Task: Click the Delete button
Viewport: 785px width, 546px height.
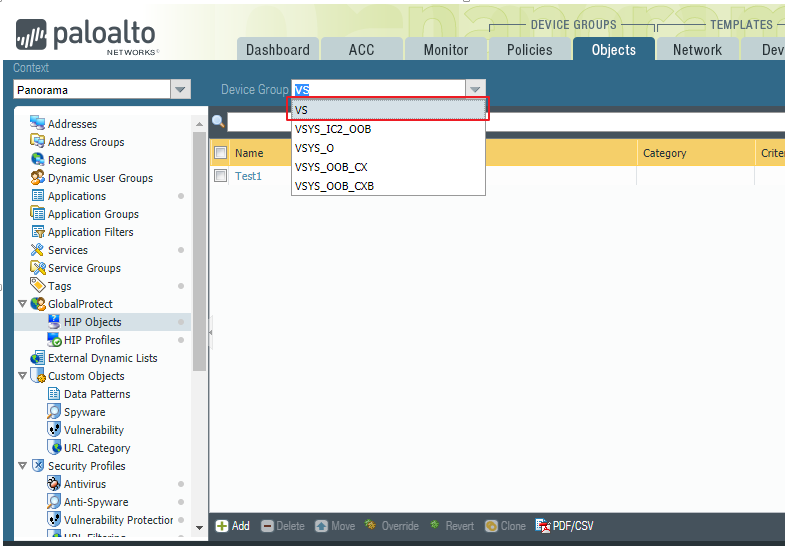Action: (283, 526)
